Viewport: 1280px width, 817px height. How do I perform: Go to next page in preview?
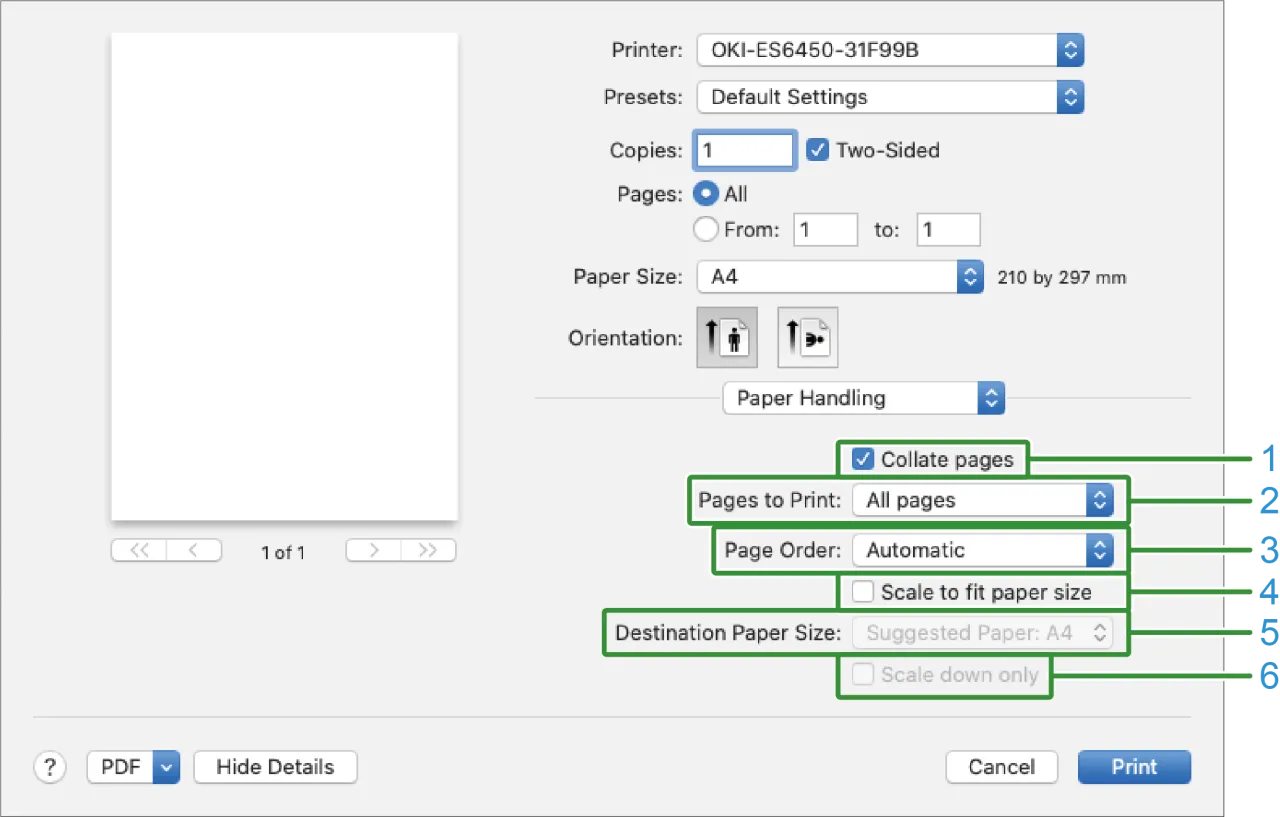click(373, 551)
